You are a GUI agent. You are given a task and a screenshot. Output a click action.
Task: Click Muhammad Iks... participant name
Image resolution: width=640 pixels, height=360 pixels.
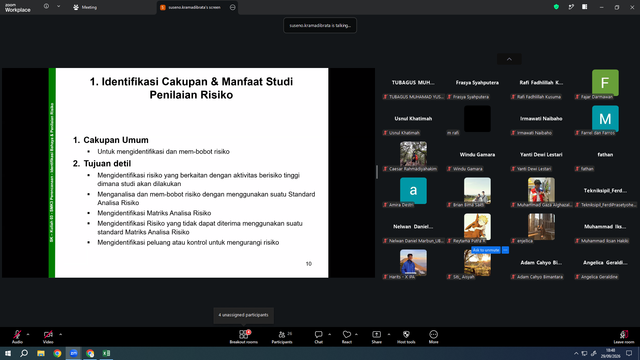click(x=605, y=226)
